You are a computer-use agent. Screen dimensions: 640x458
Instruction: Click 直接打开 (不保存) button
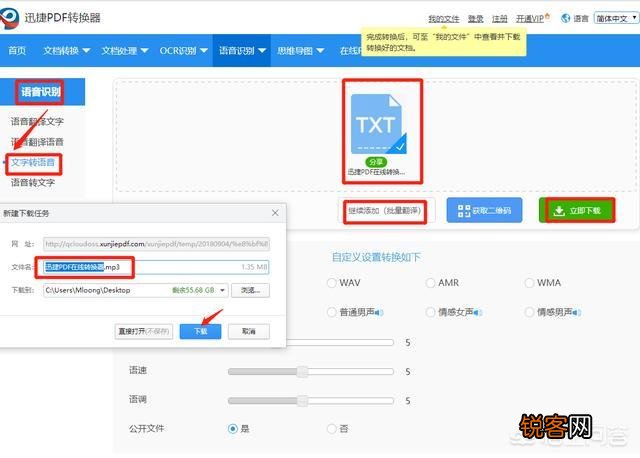pyautogui.click(x=144, y=331)
